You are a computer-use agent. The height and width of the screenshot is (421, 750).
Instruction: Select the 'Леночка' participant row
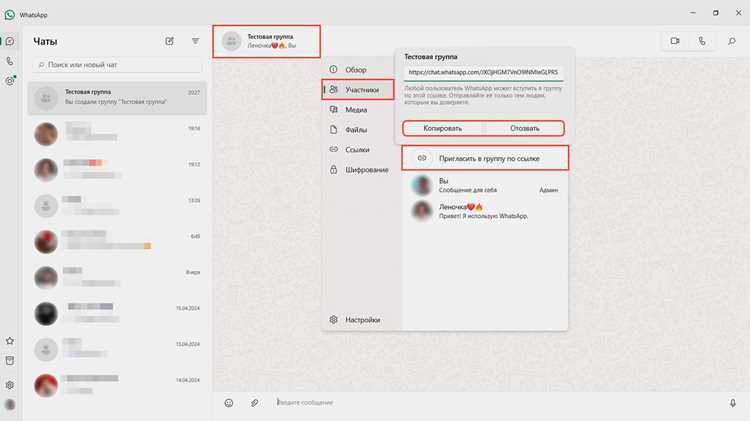pos(485,211)
